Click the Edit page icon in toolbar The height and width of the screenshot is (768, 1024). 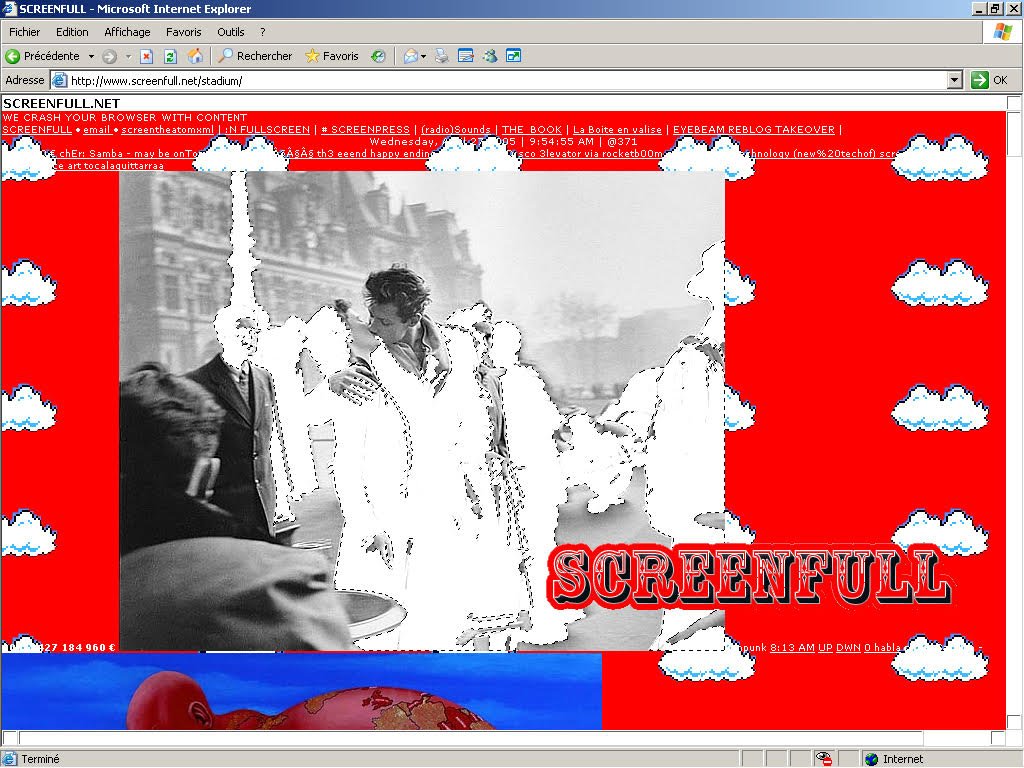click(466, 56)
